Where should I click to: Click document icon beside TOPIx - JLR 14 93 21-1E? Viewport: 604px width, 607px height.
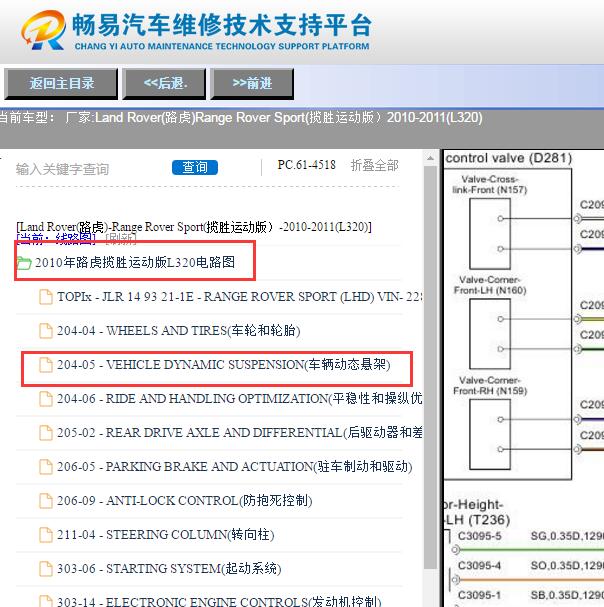coord(46,297)
